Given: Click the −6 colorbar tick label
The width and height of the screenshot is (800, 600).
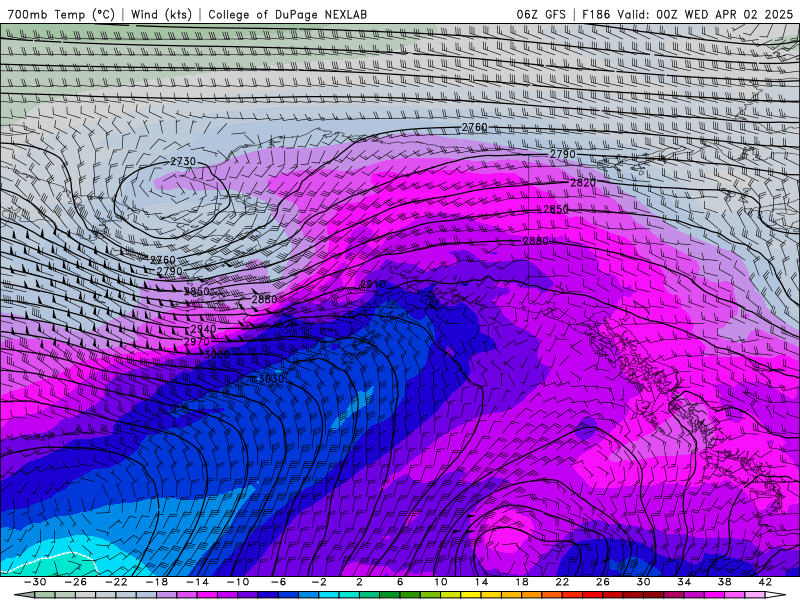Looking at the screenshot, I should tap(278, 582).
